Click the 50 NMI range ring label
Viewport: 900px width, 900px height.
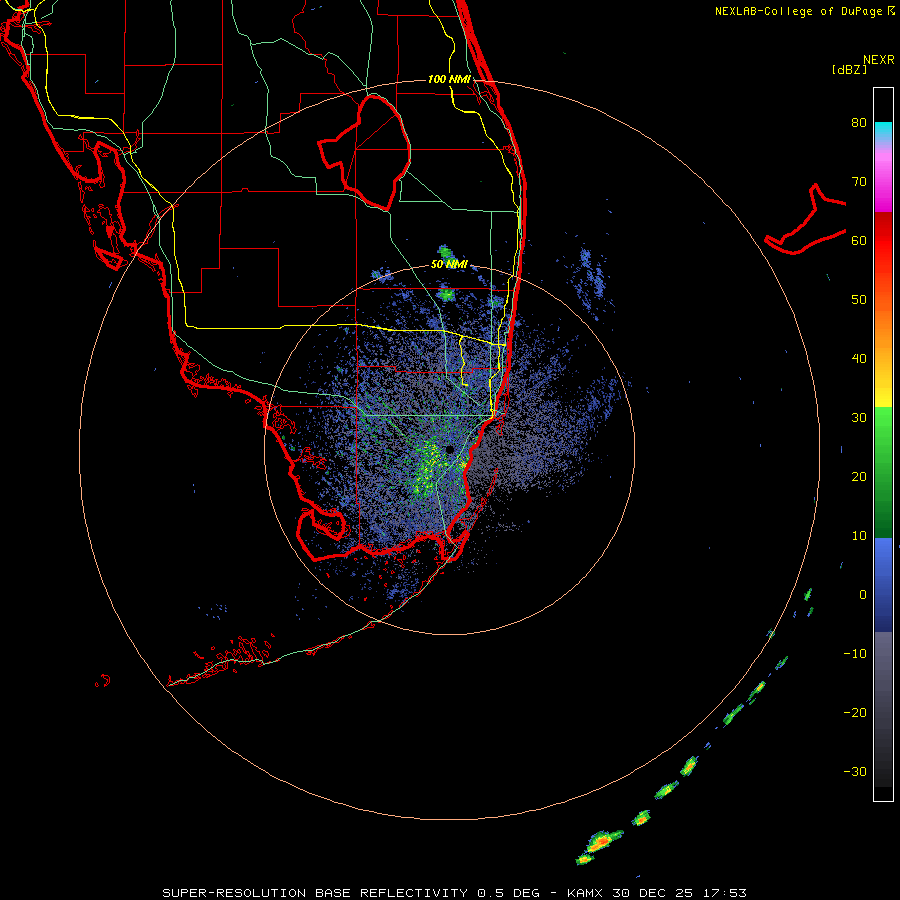(x=449, y=264)
